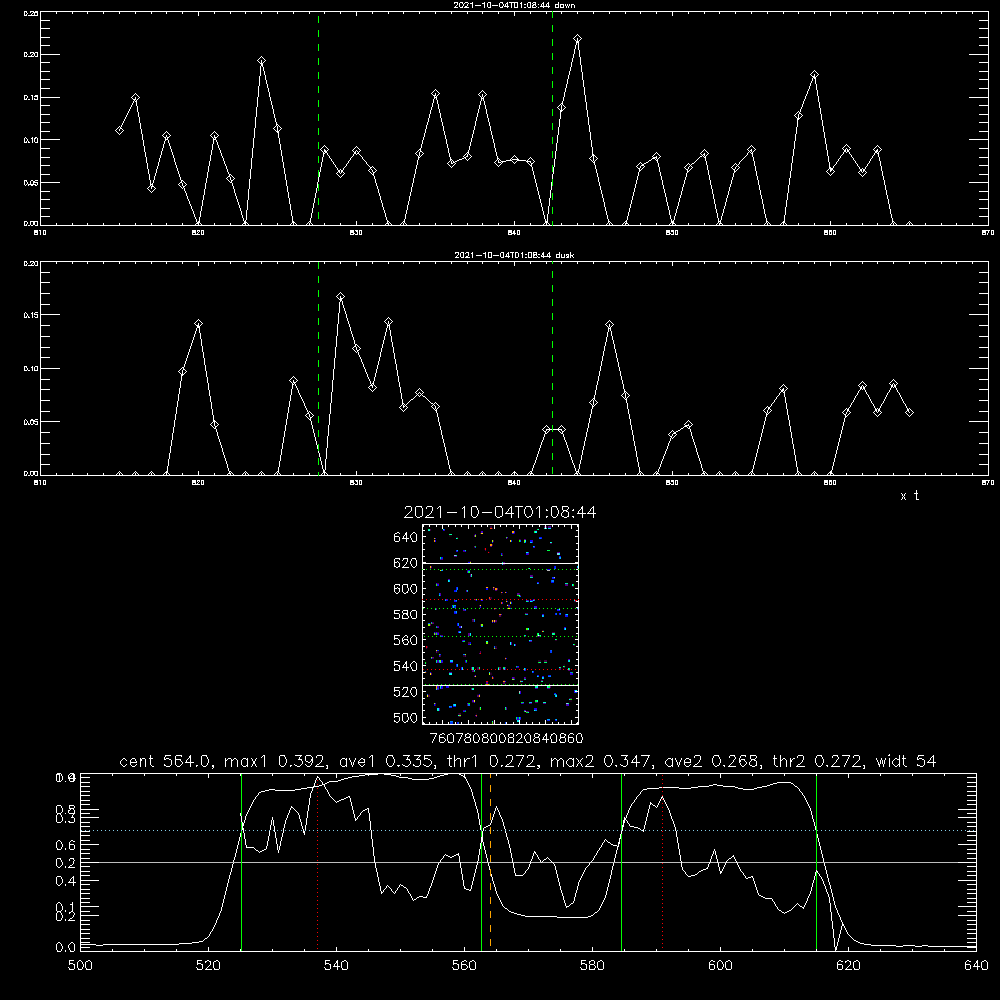Click the second green dashed line in the dusk plot
The width and height of the screenshot is (1000, 1000).
point(552,369)
